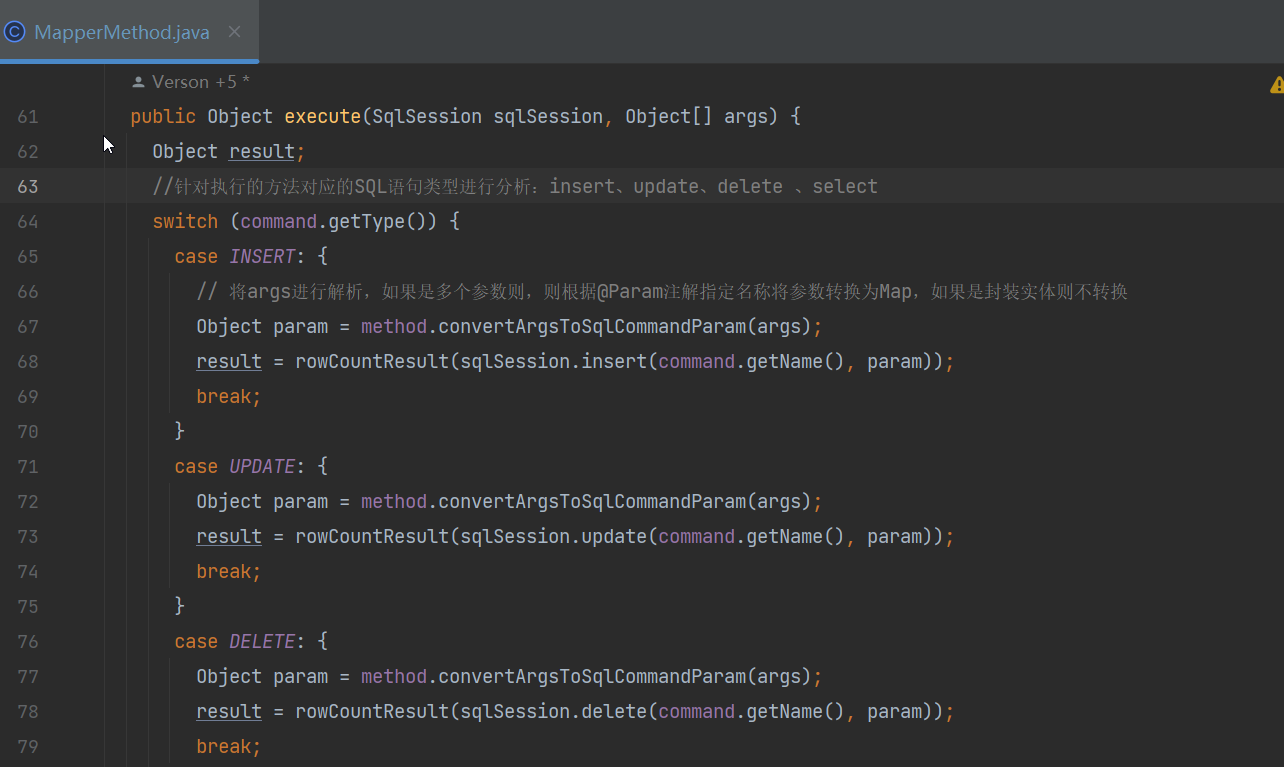Viewport: 1284px width, 767px height.
Task: Click the SQL comment on line 63
Action: coord(515,187)
